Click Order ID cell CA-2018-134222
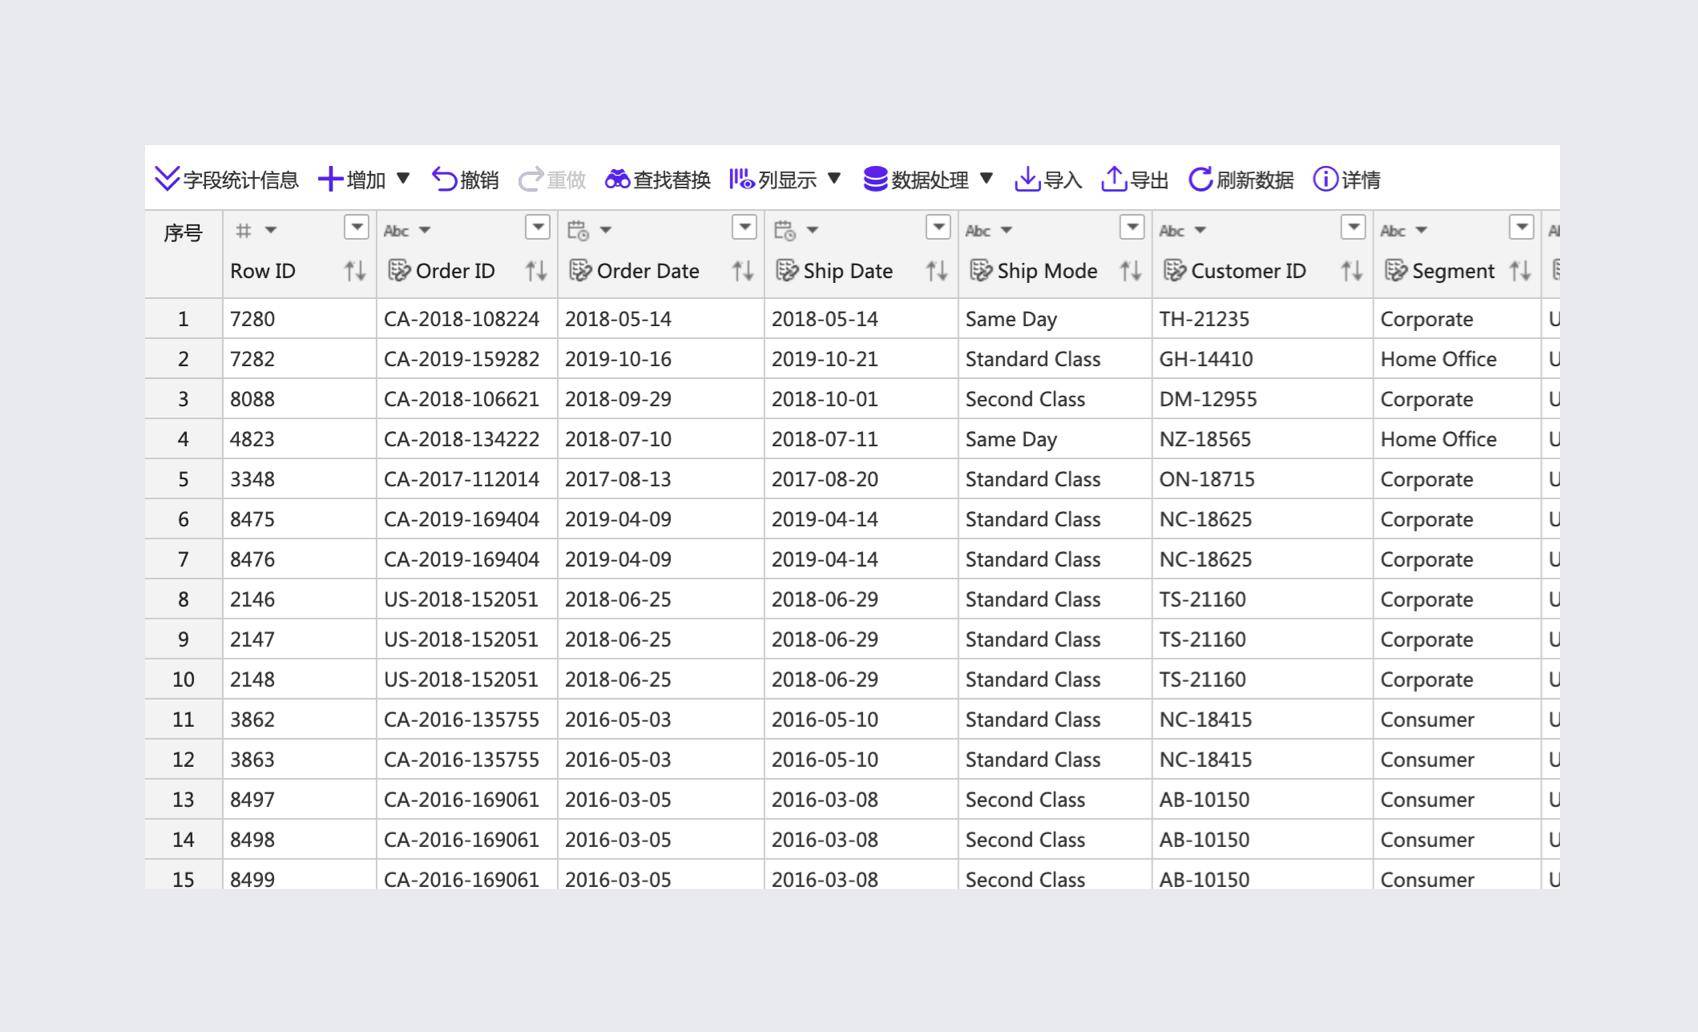This screenshot has width=1698, height=1032. [467, 439]
